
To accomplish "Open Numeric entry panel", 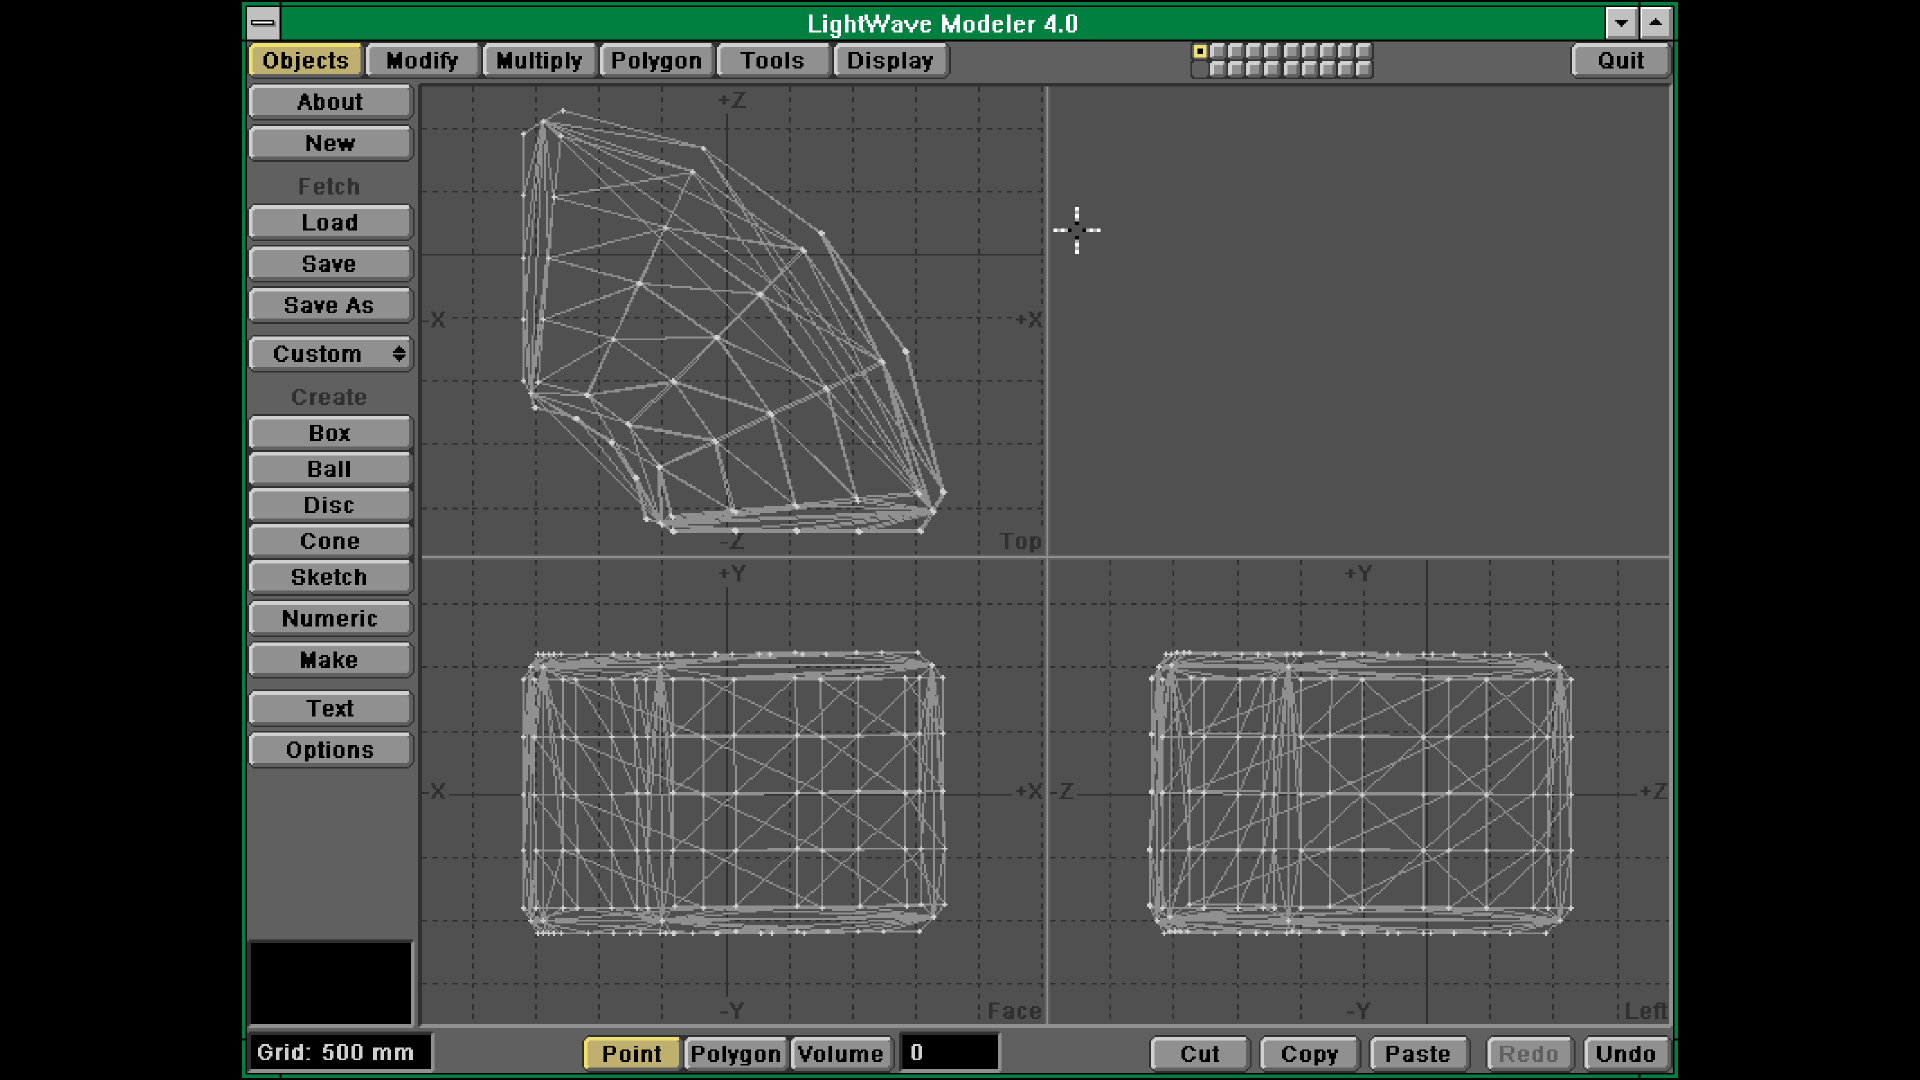I will (x=330, y=618).
